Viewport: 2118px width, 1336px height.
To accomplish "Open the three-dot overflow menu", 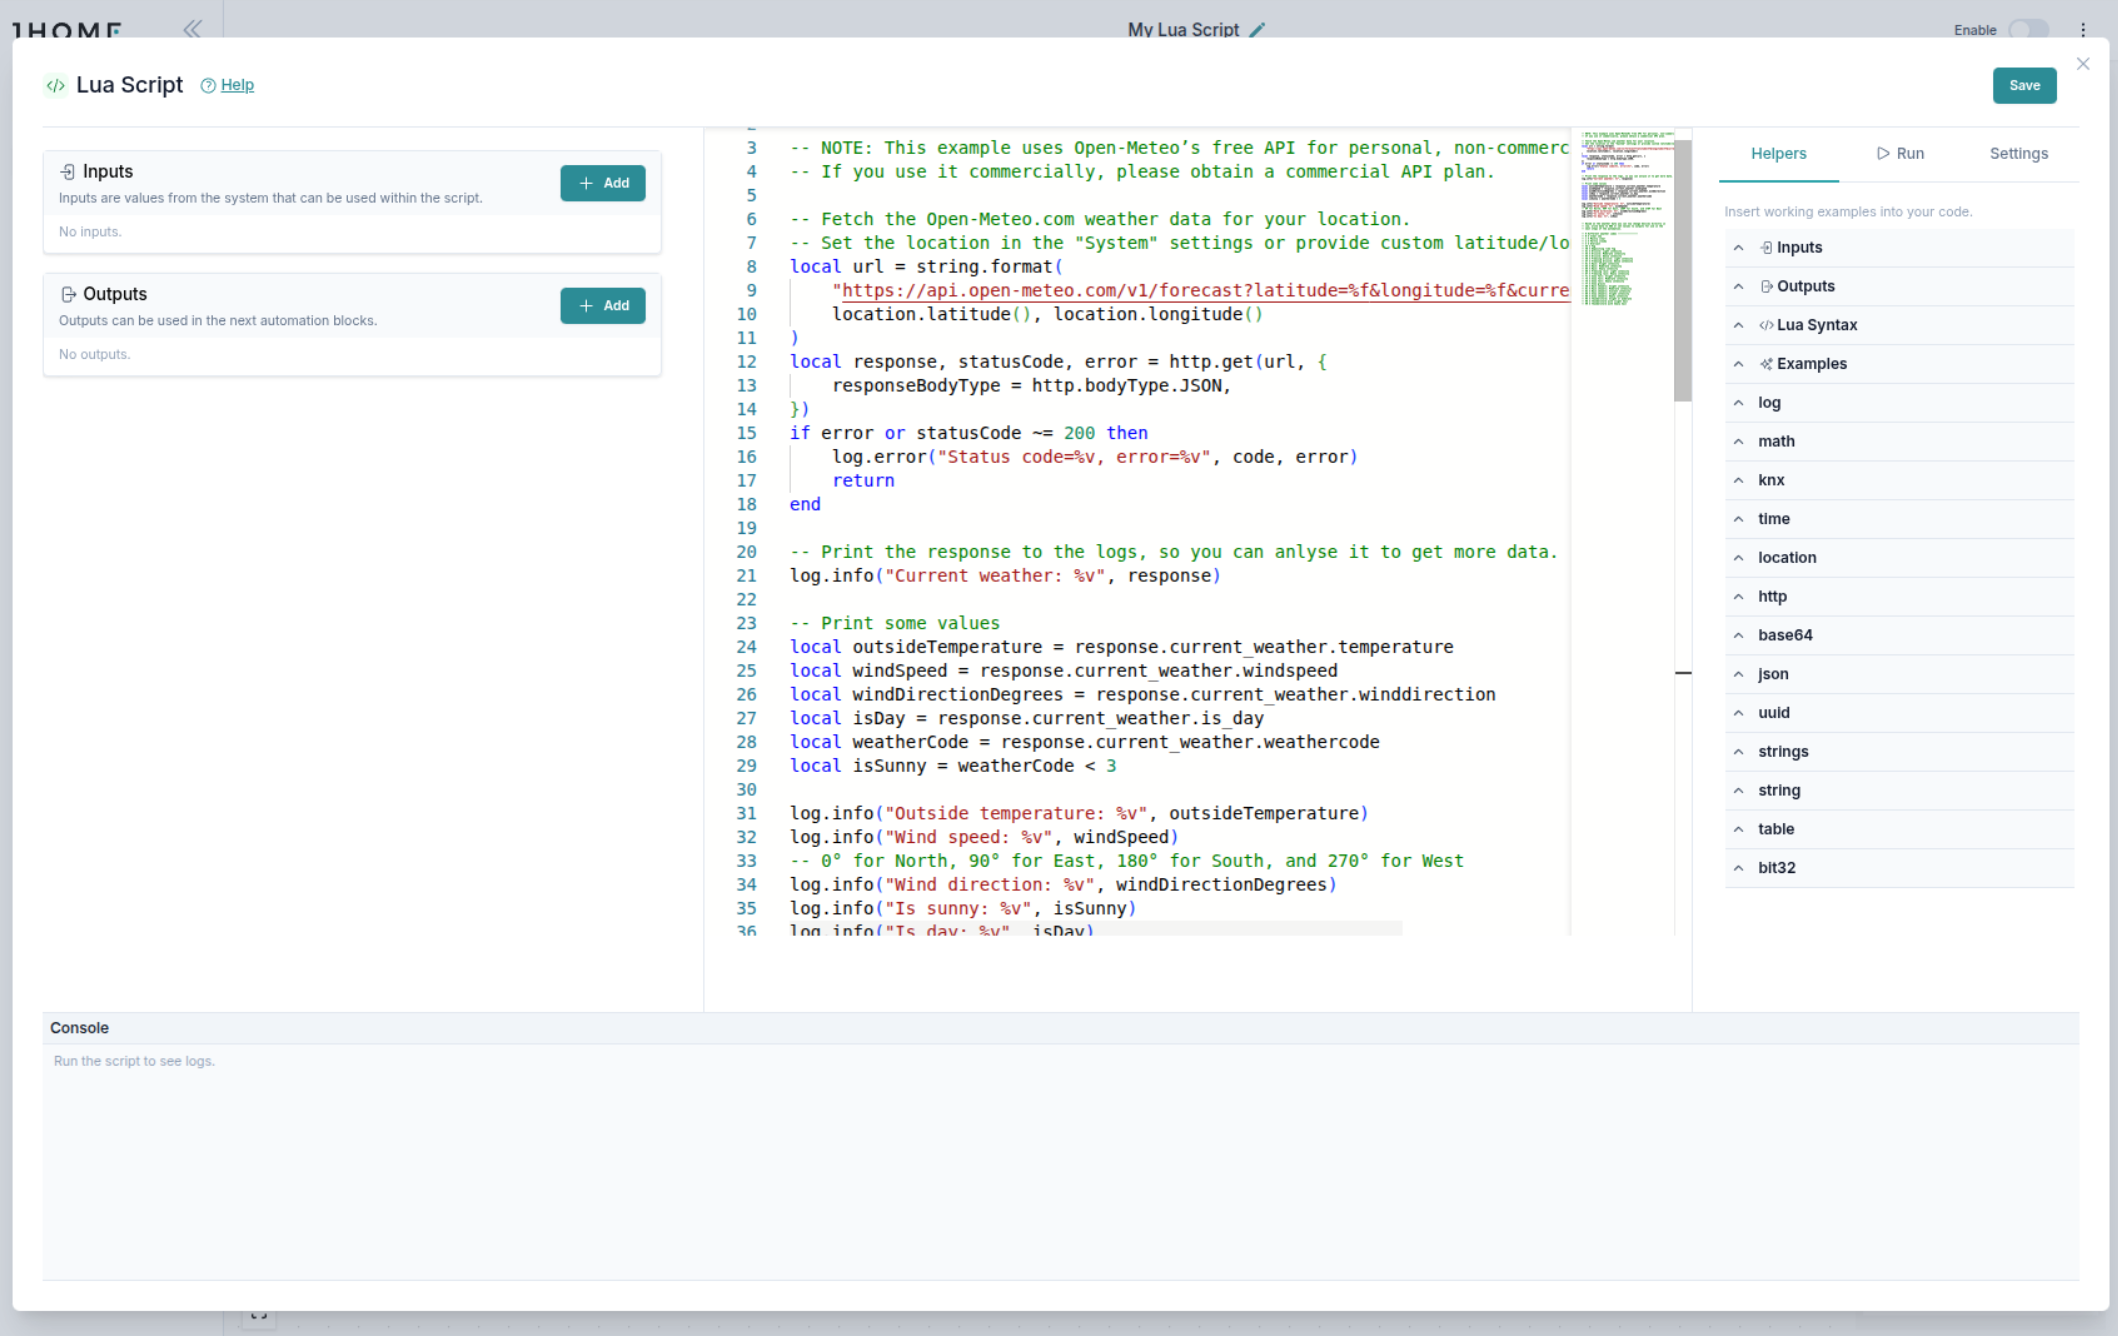I will click(x=2083, y=30).
